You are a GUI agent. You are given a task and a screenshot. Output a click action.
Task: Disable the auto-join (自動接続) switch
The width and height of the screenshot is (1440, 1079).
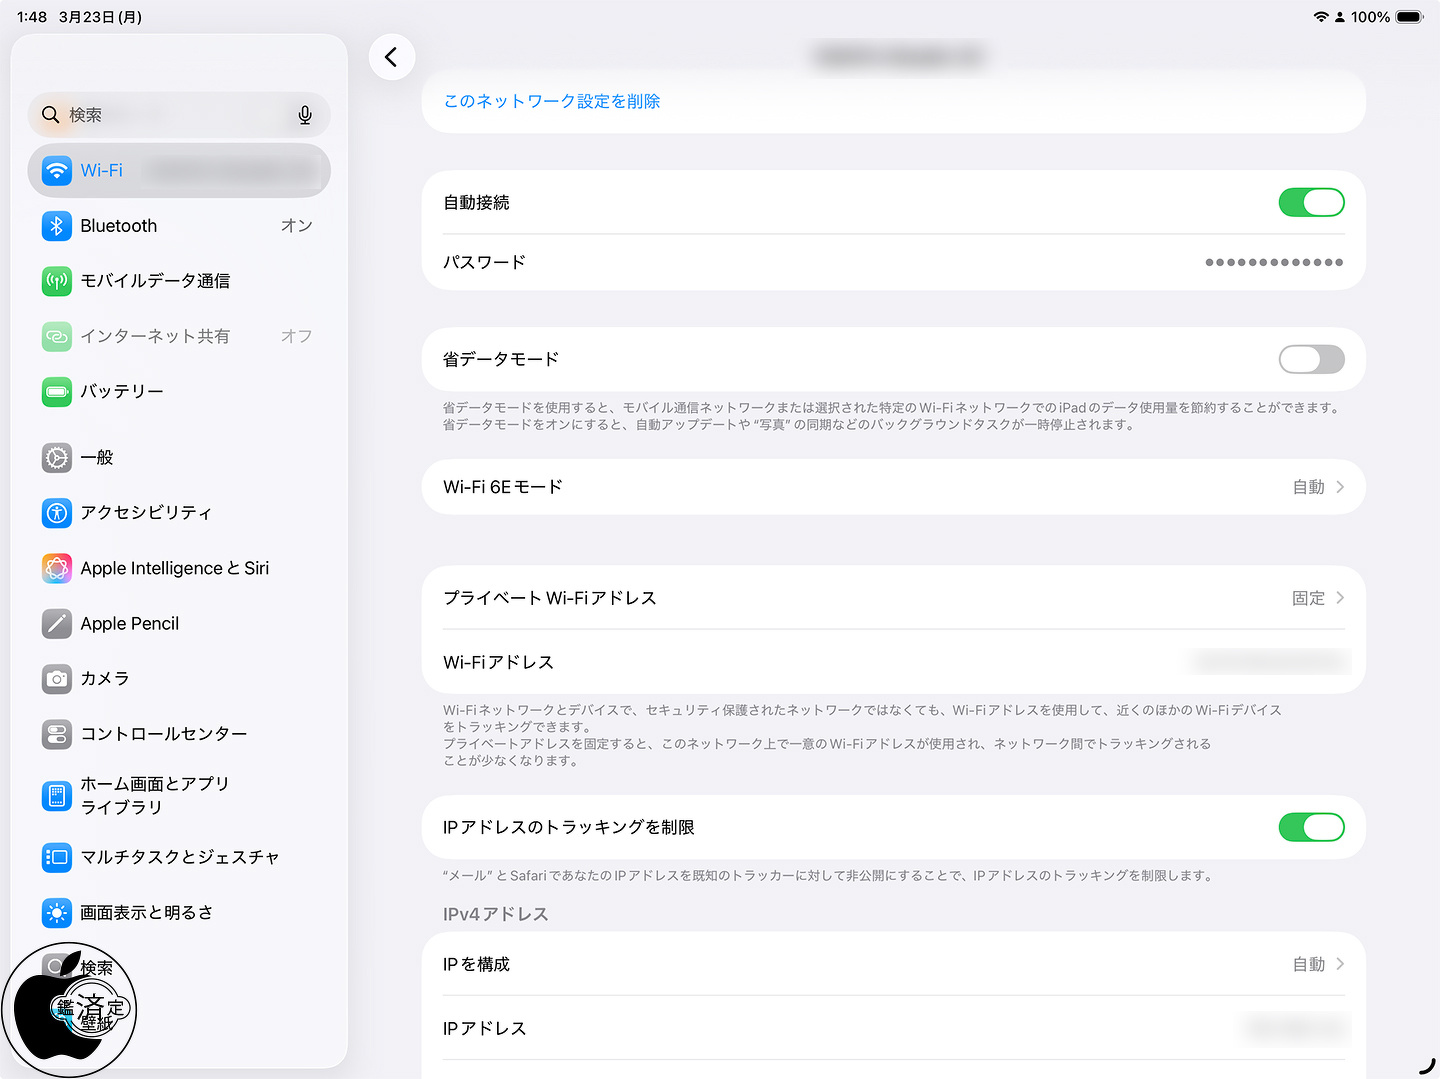1310,203
